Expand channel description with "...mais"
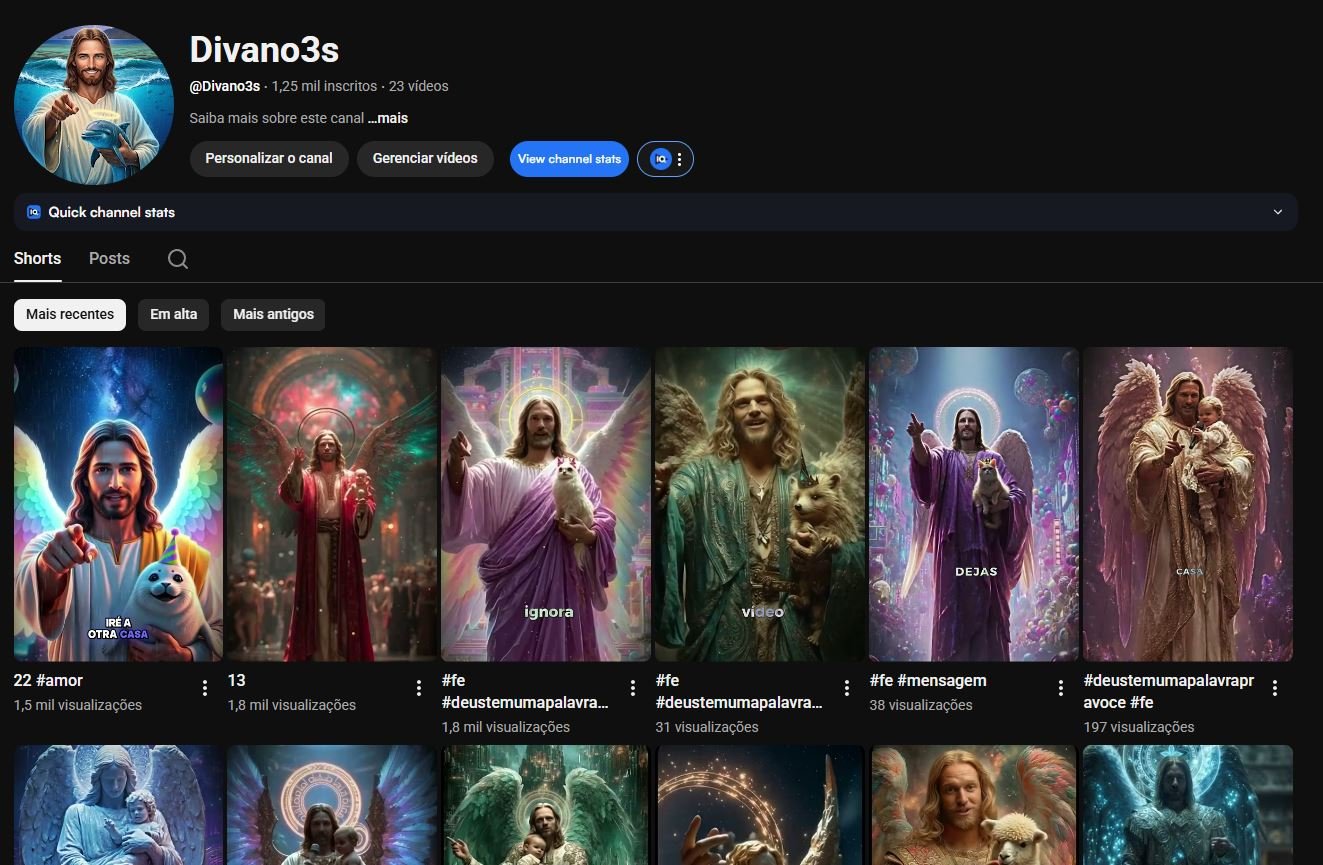 [388, 118]
